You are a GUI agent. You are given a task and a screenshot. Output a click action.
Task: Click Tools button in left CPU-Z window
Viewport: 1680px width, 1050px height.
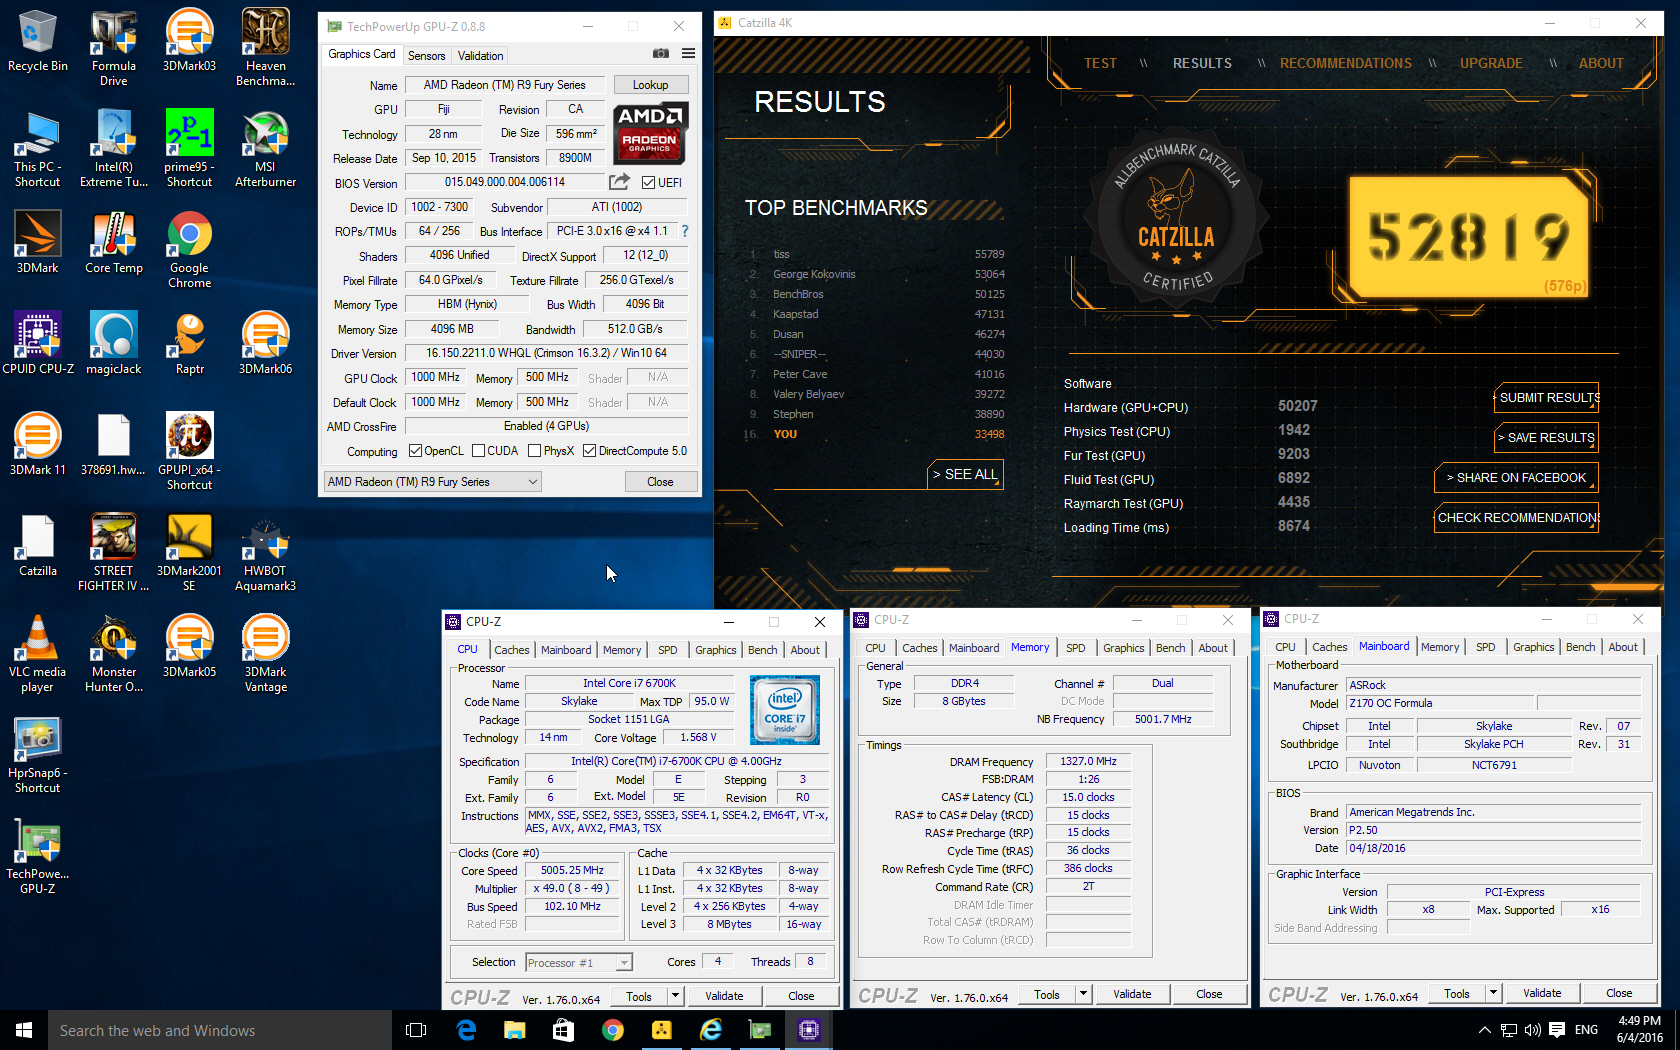tap(639, 996)
